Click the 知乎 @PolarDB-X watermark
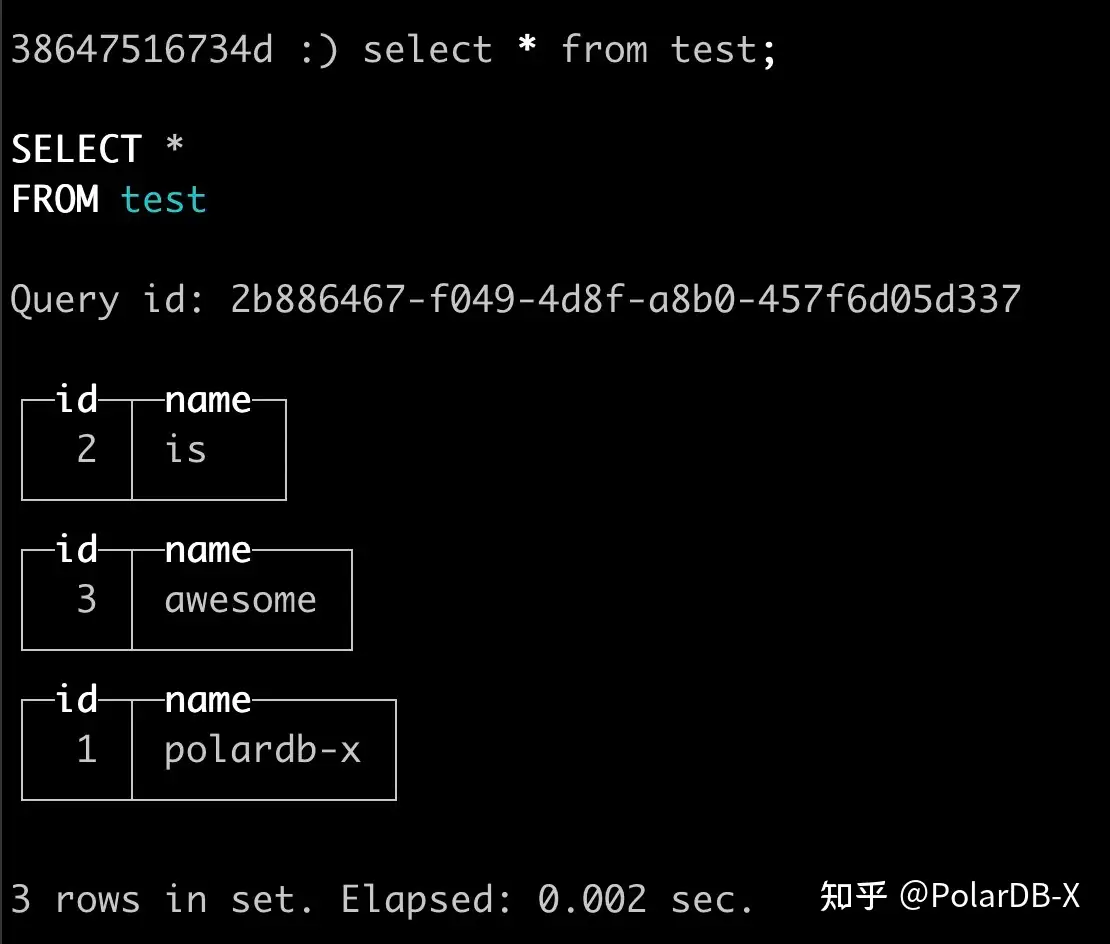 [x=949, y=896]
